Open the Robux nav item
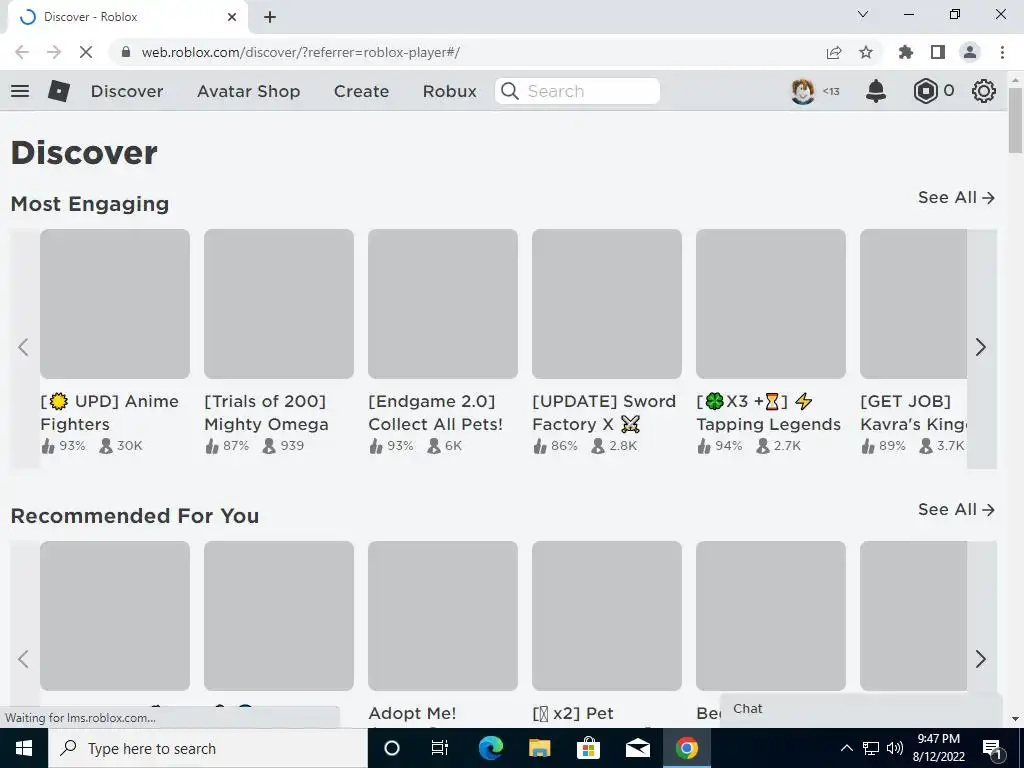Screen dimensions: 1024x768 pyautogui.click(x=449, y=91)
